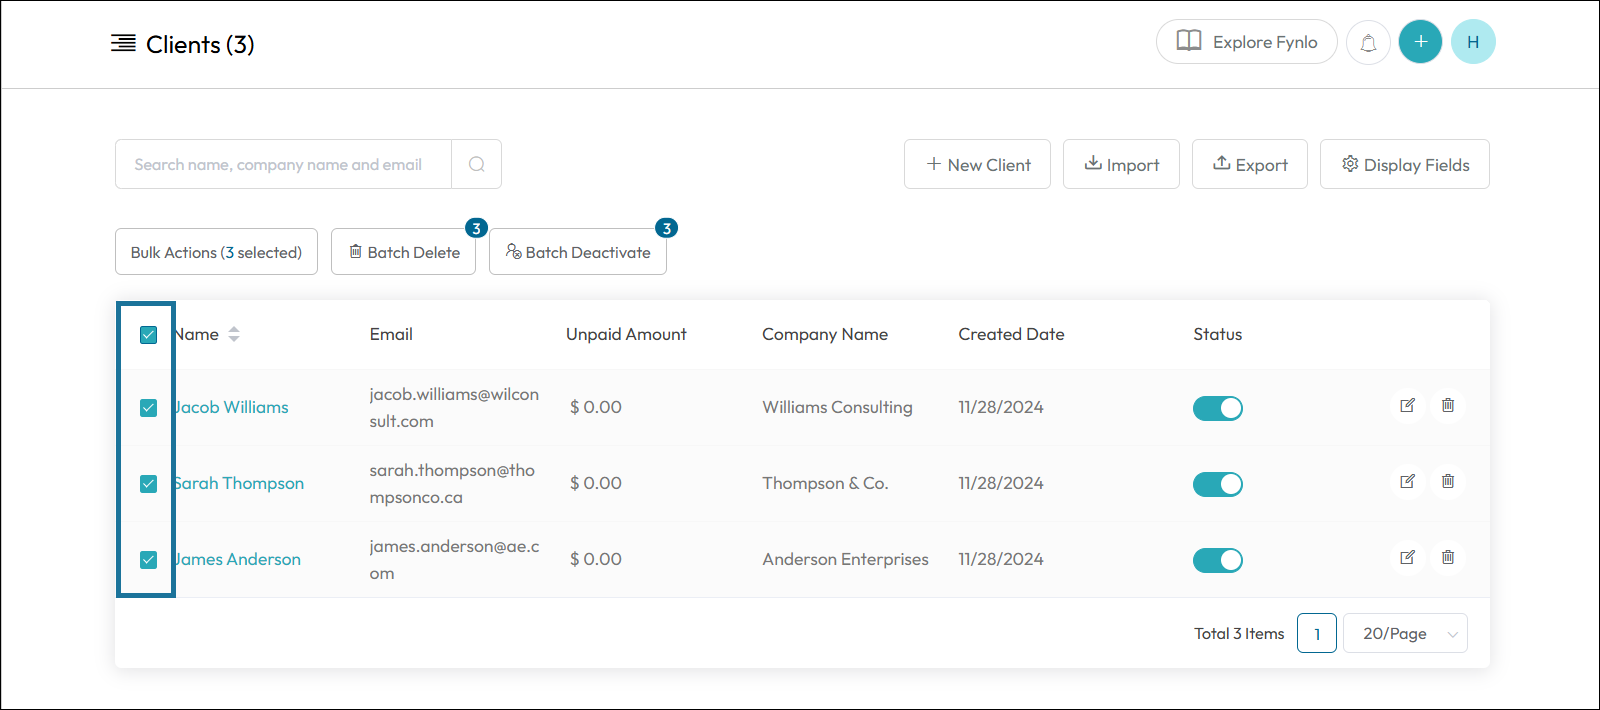This screenshot has height=710, width=1600.
Task: Focus the client search input field
Action: tap(283, 164)
